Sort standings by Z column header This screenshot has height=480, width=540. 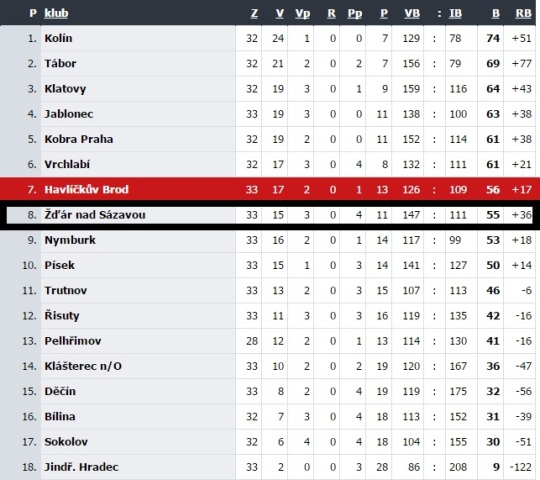[254, 13]
